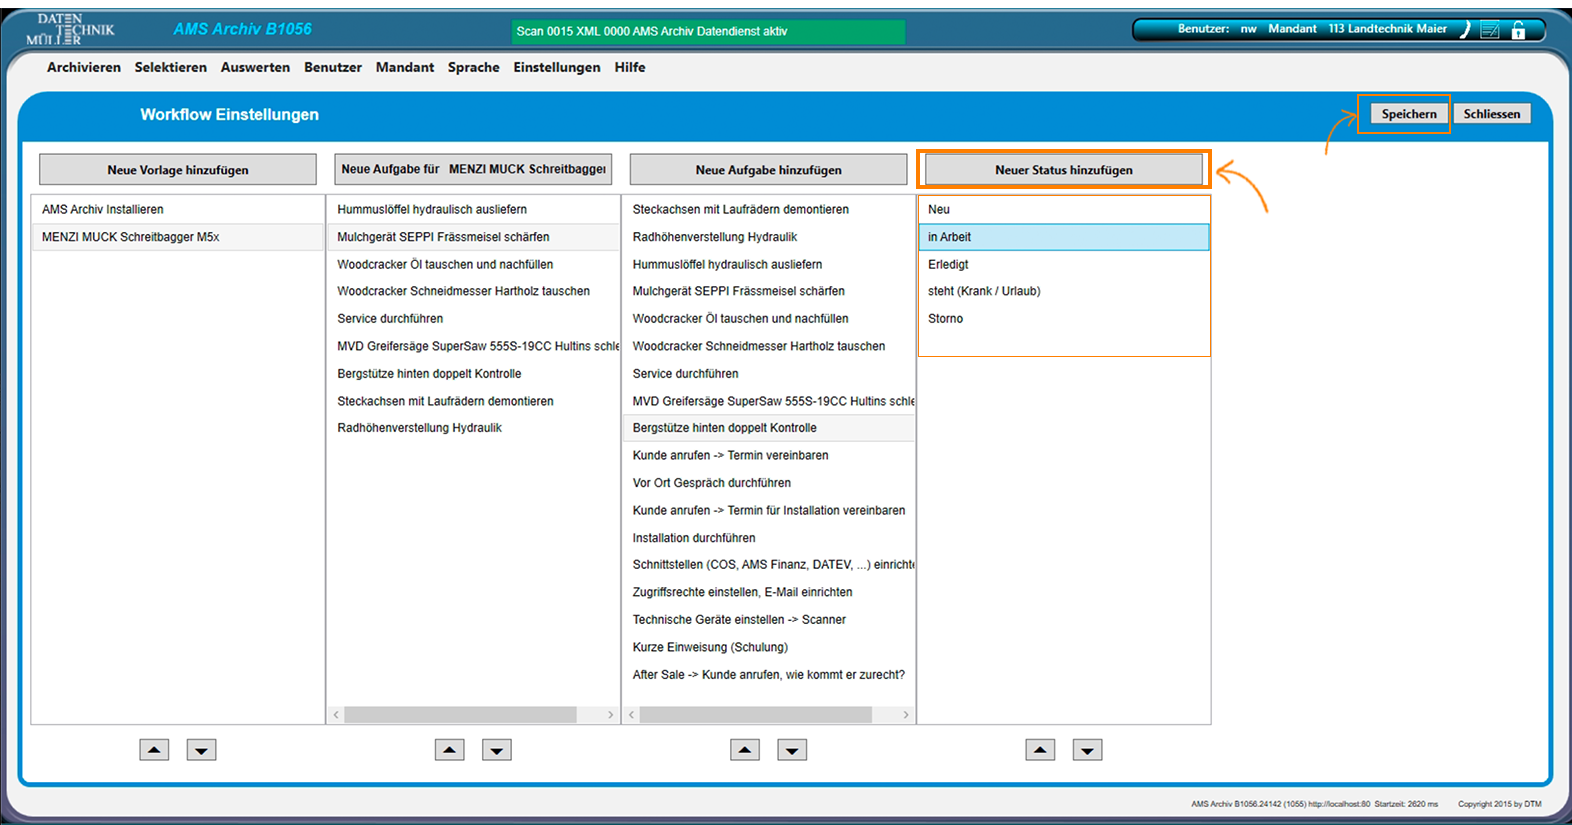Move template down with first column's down arrow
1572x825 pixels.
[201, 750]
